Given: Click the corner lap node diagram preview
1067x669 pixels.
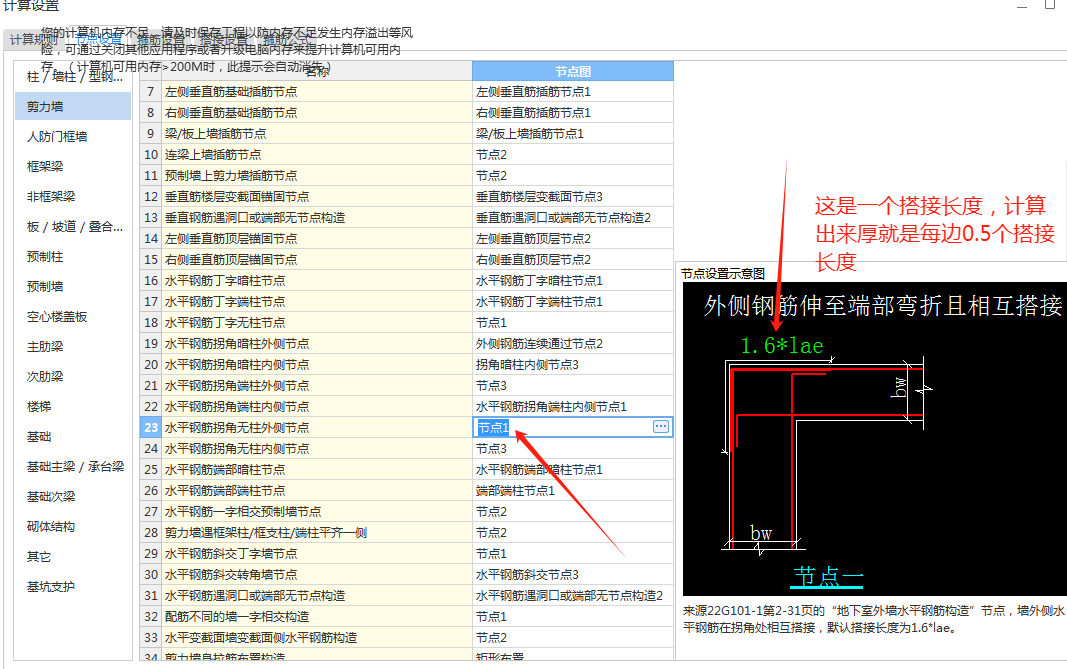Looking at the screenshot, I should 874,439.
